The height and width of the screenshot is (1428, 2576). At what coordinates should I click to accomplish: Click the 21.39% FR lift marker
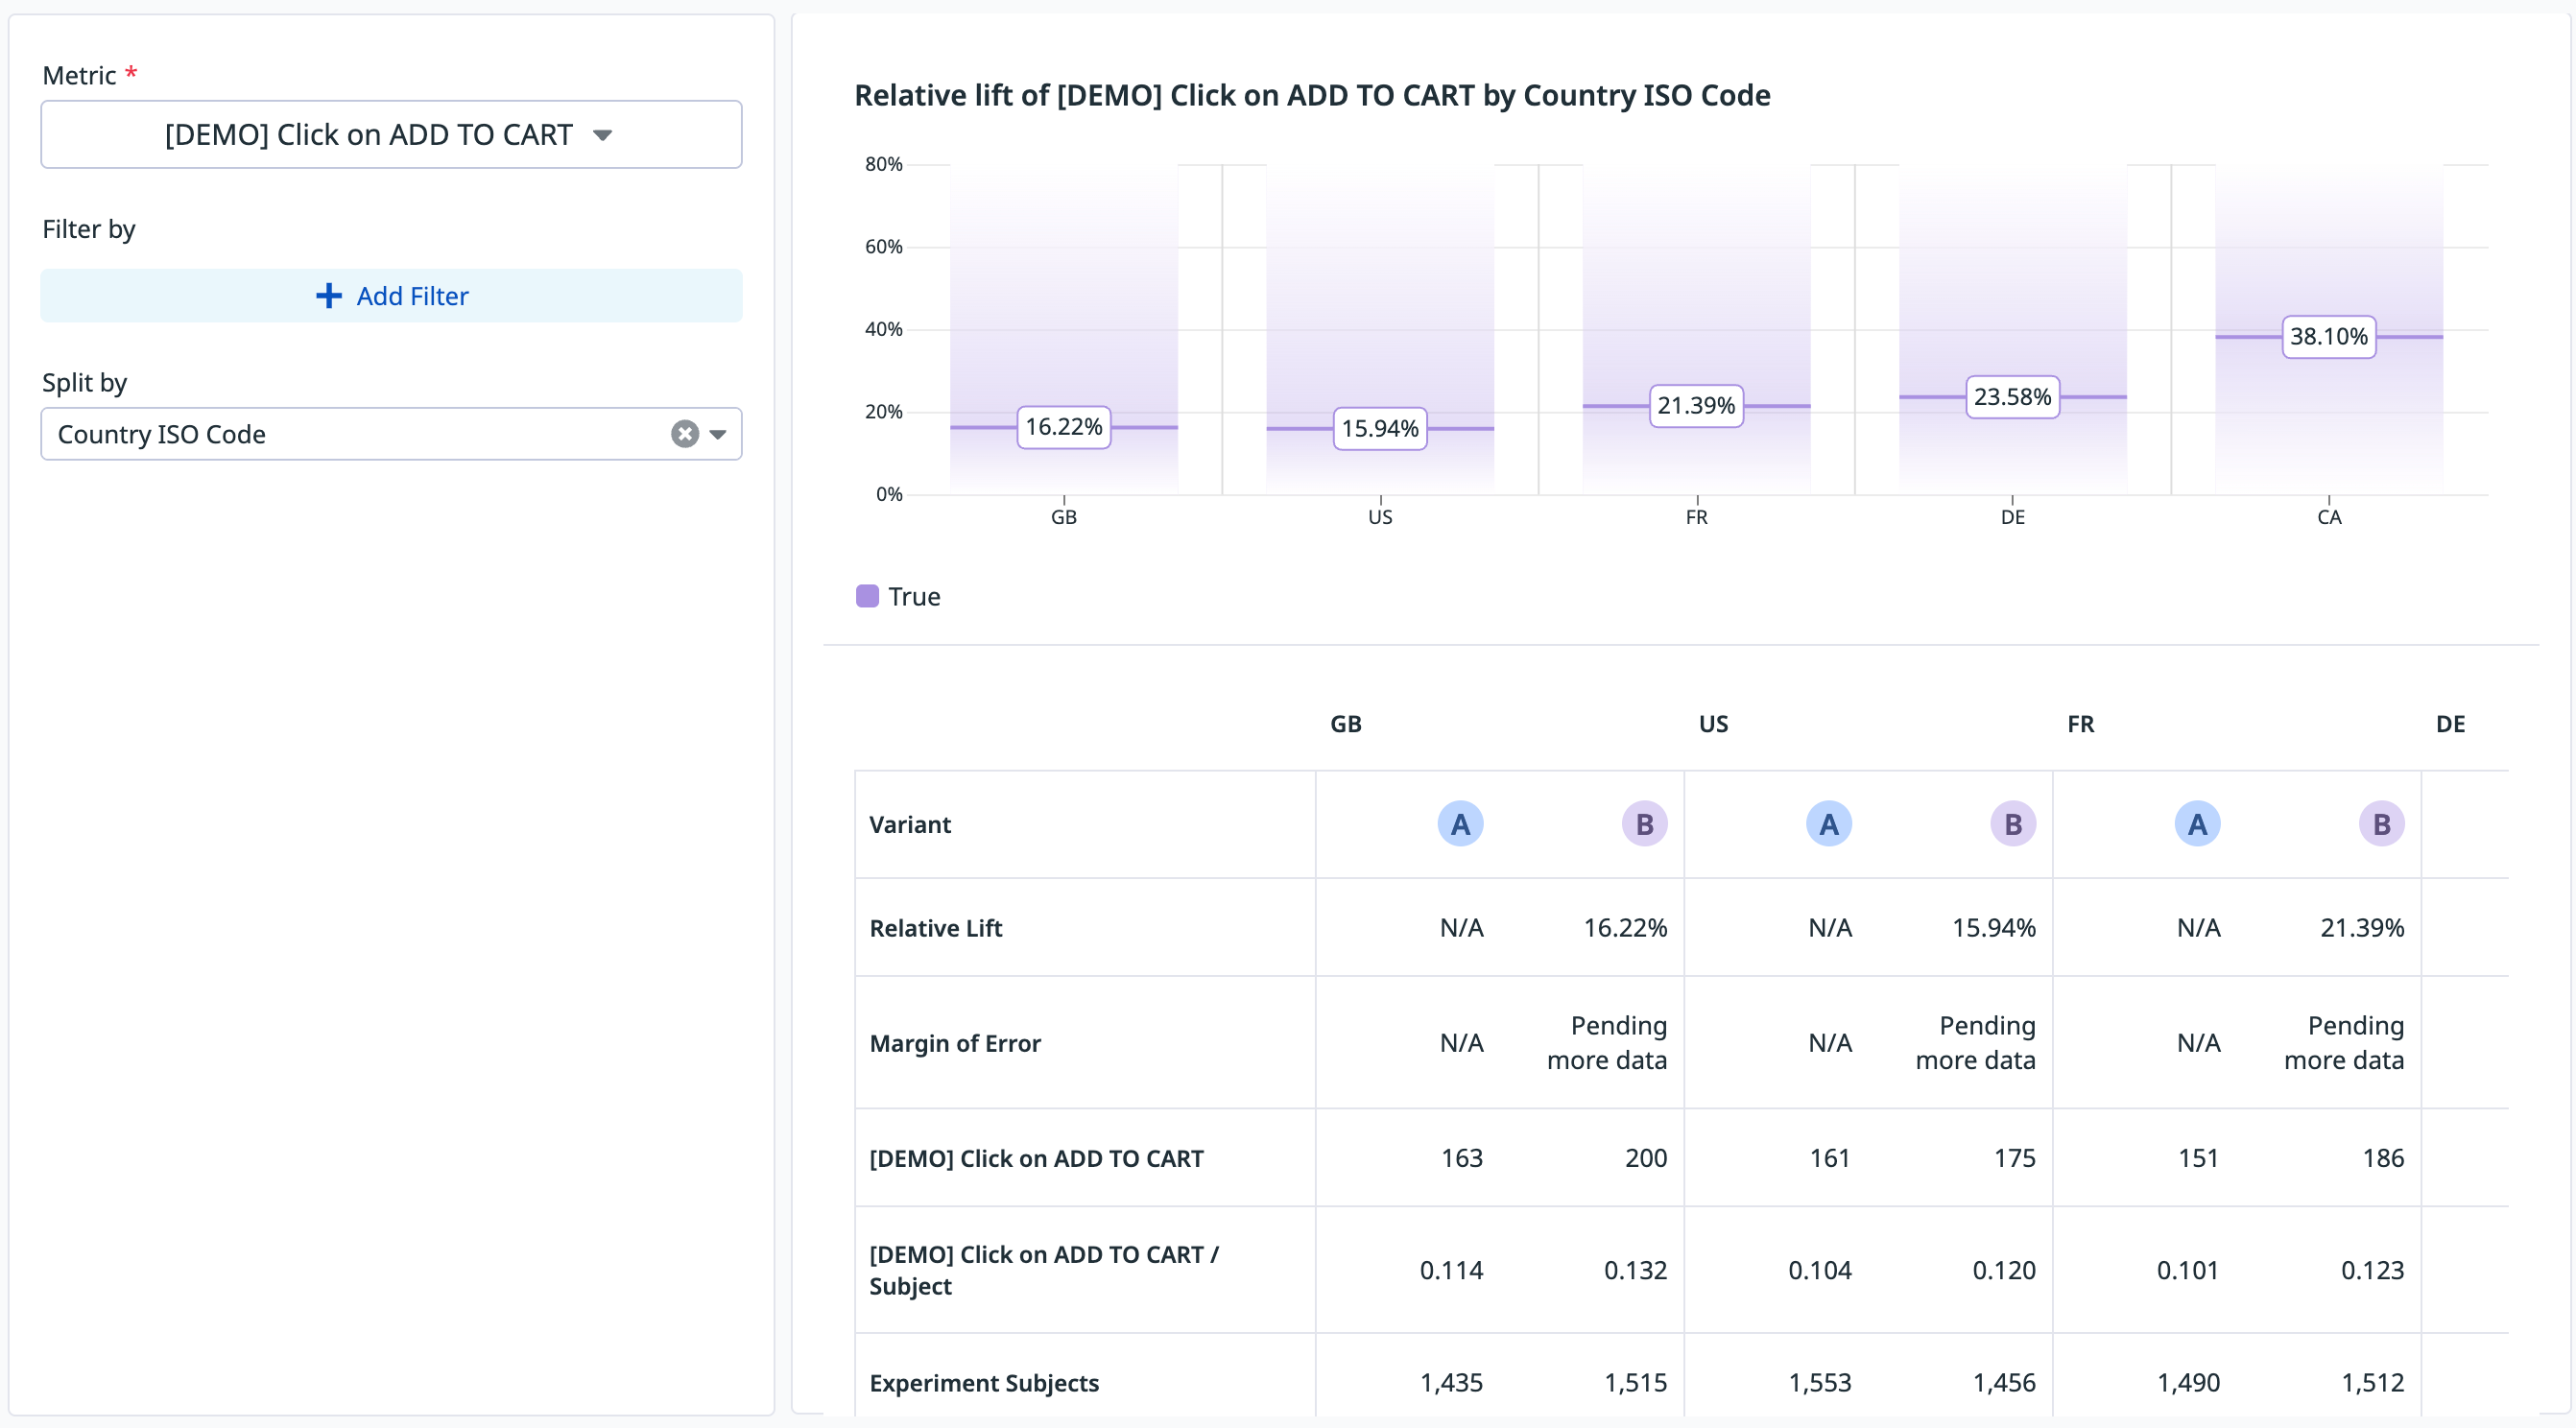pos(1695,406)
